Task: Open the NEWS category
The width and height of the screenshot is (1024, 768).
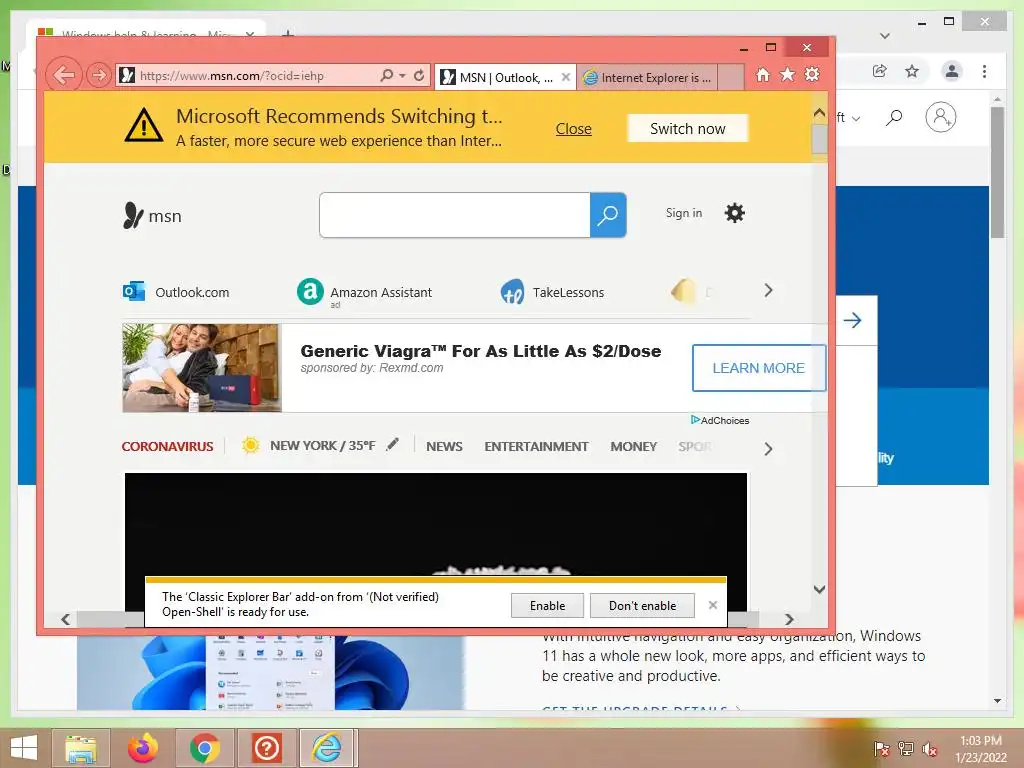Action: (444, 447)
